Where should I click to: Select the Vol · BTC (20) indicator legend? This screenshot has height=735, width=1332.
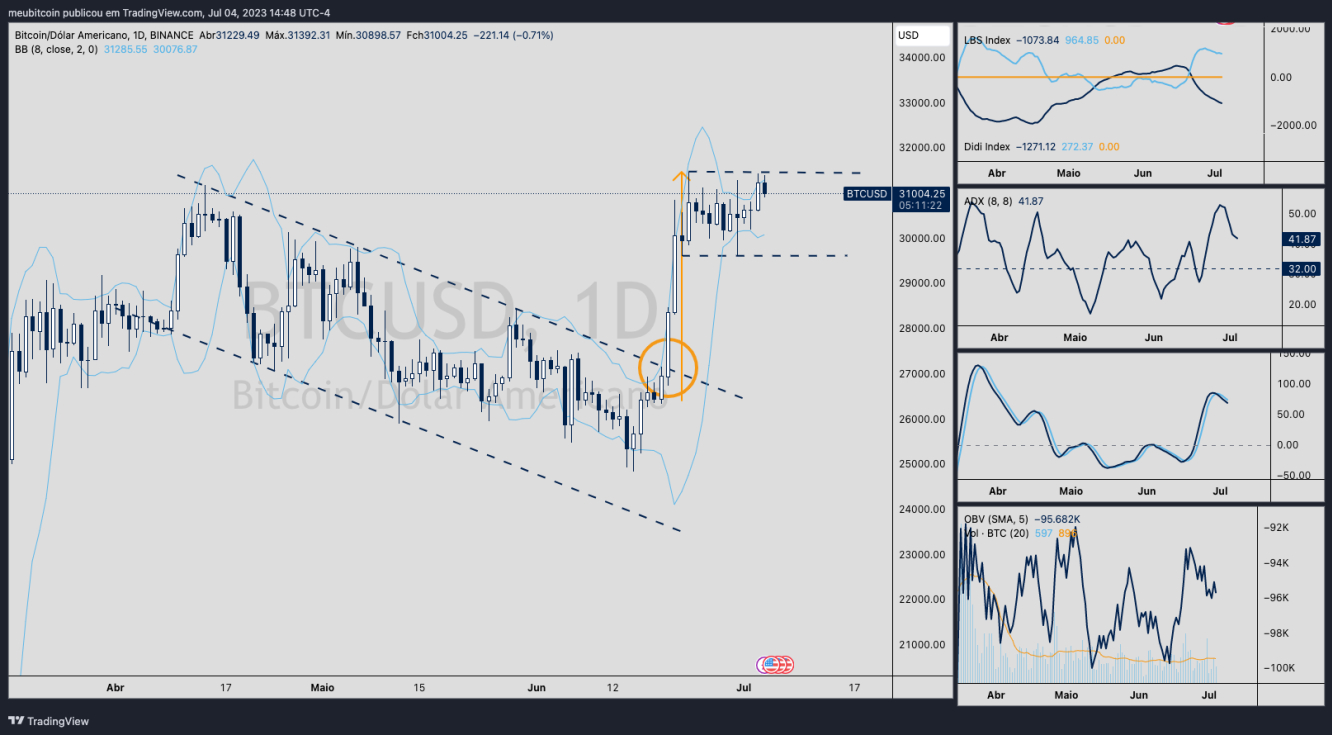click(x=995, y=533)
